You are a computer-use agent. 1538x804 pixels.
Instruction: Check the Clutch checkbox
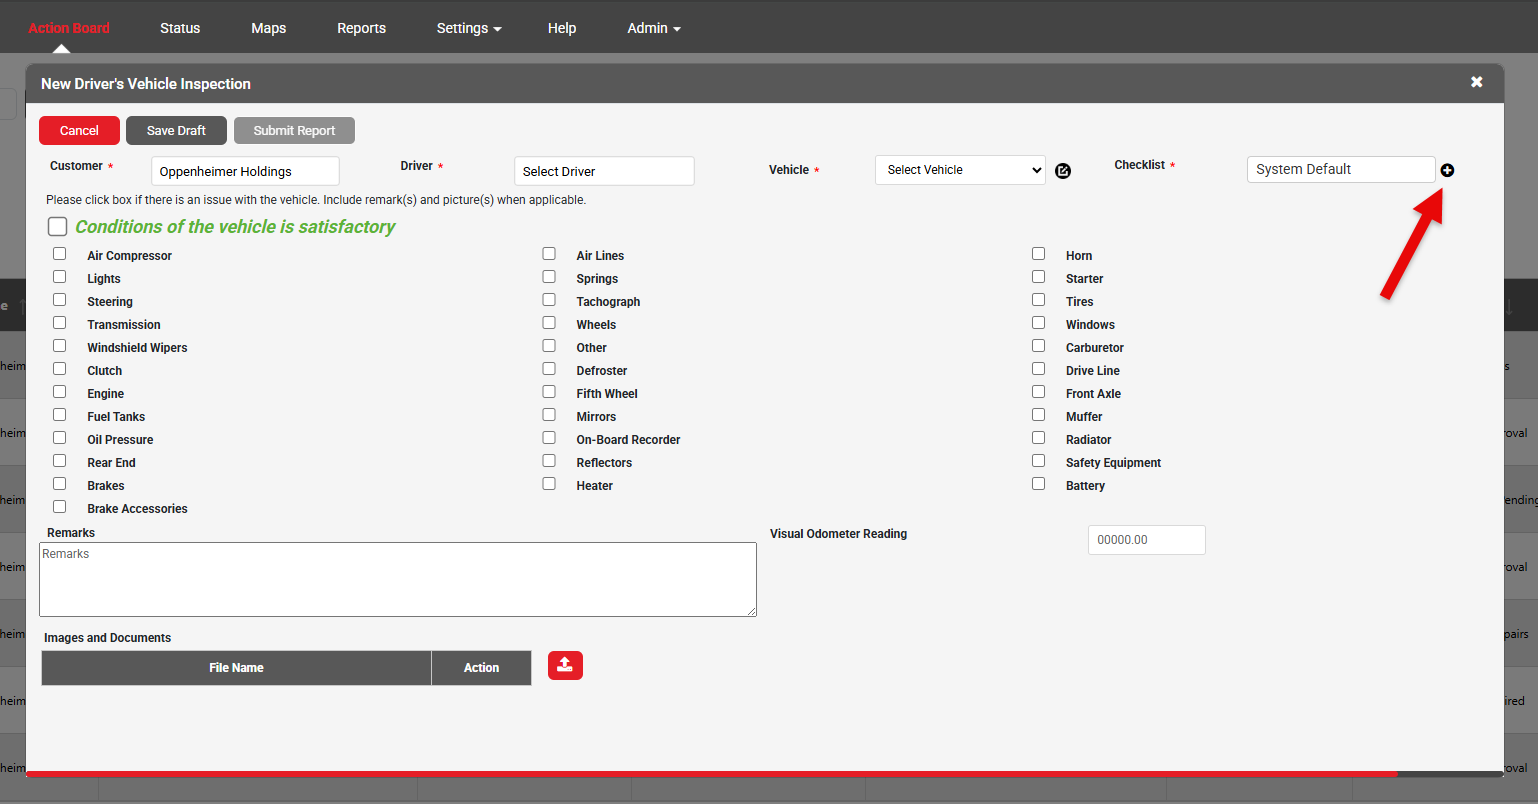pos(60,369)
